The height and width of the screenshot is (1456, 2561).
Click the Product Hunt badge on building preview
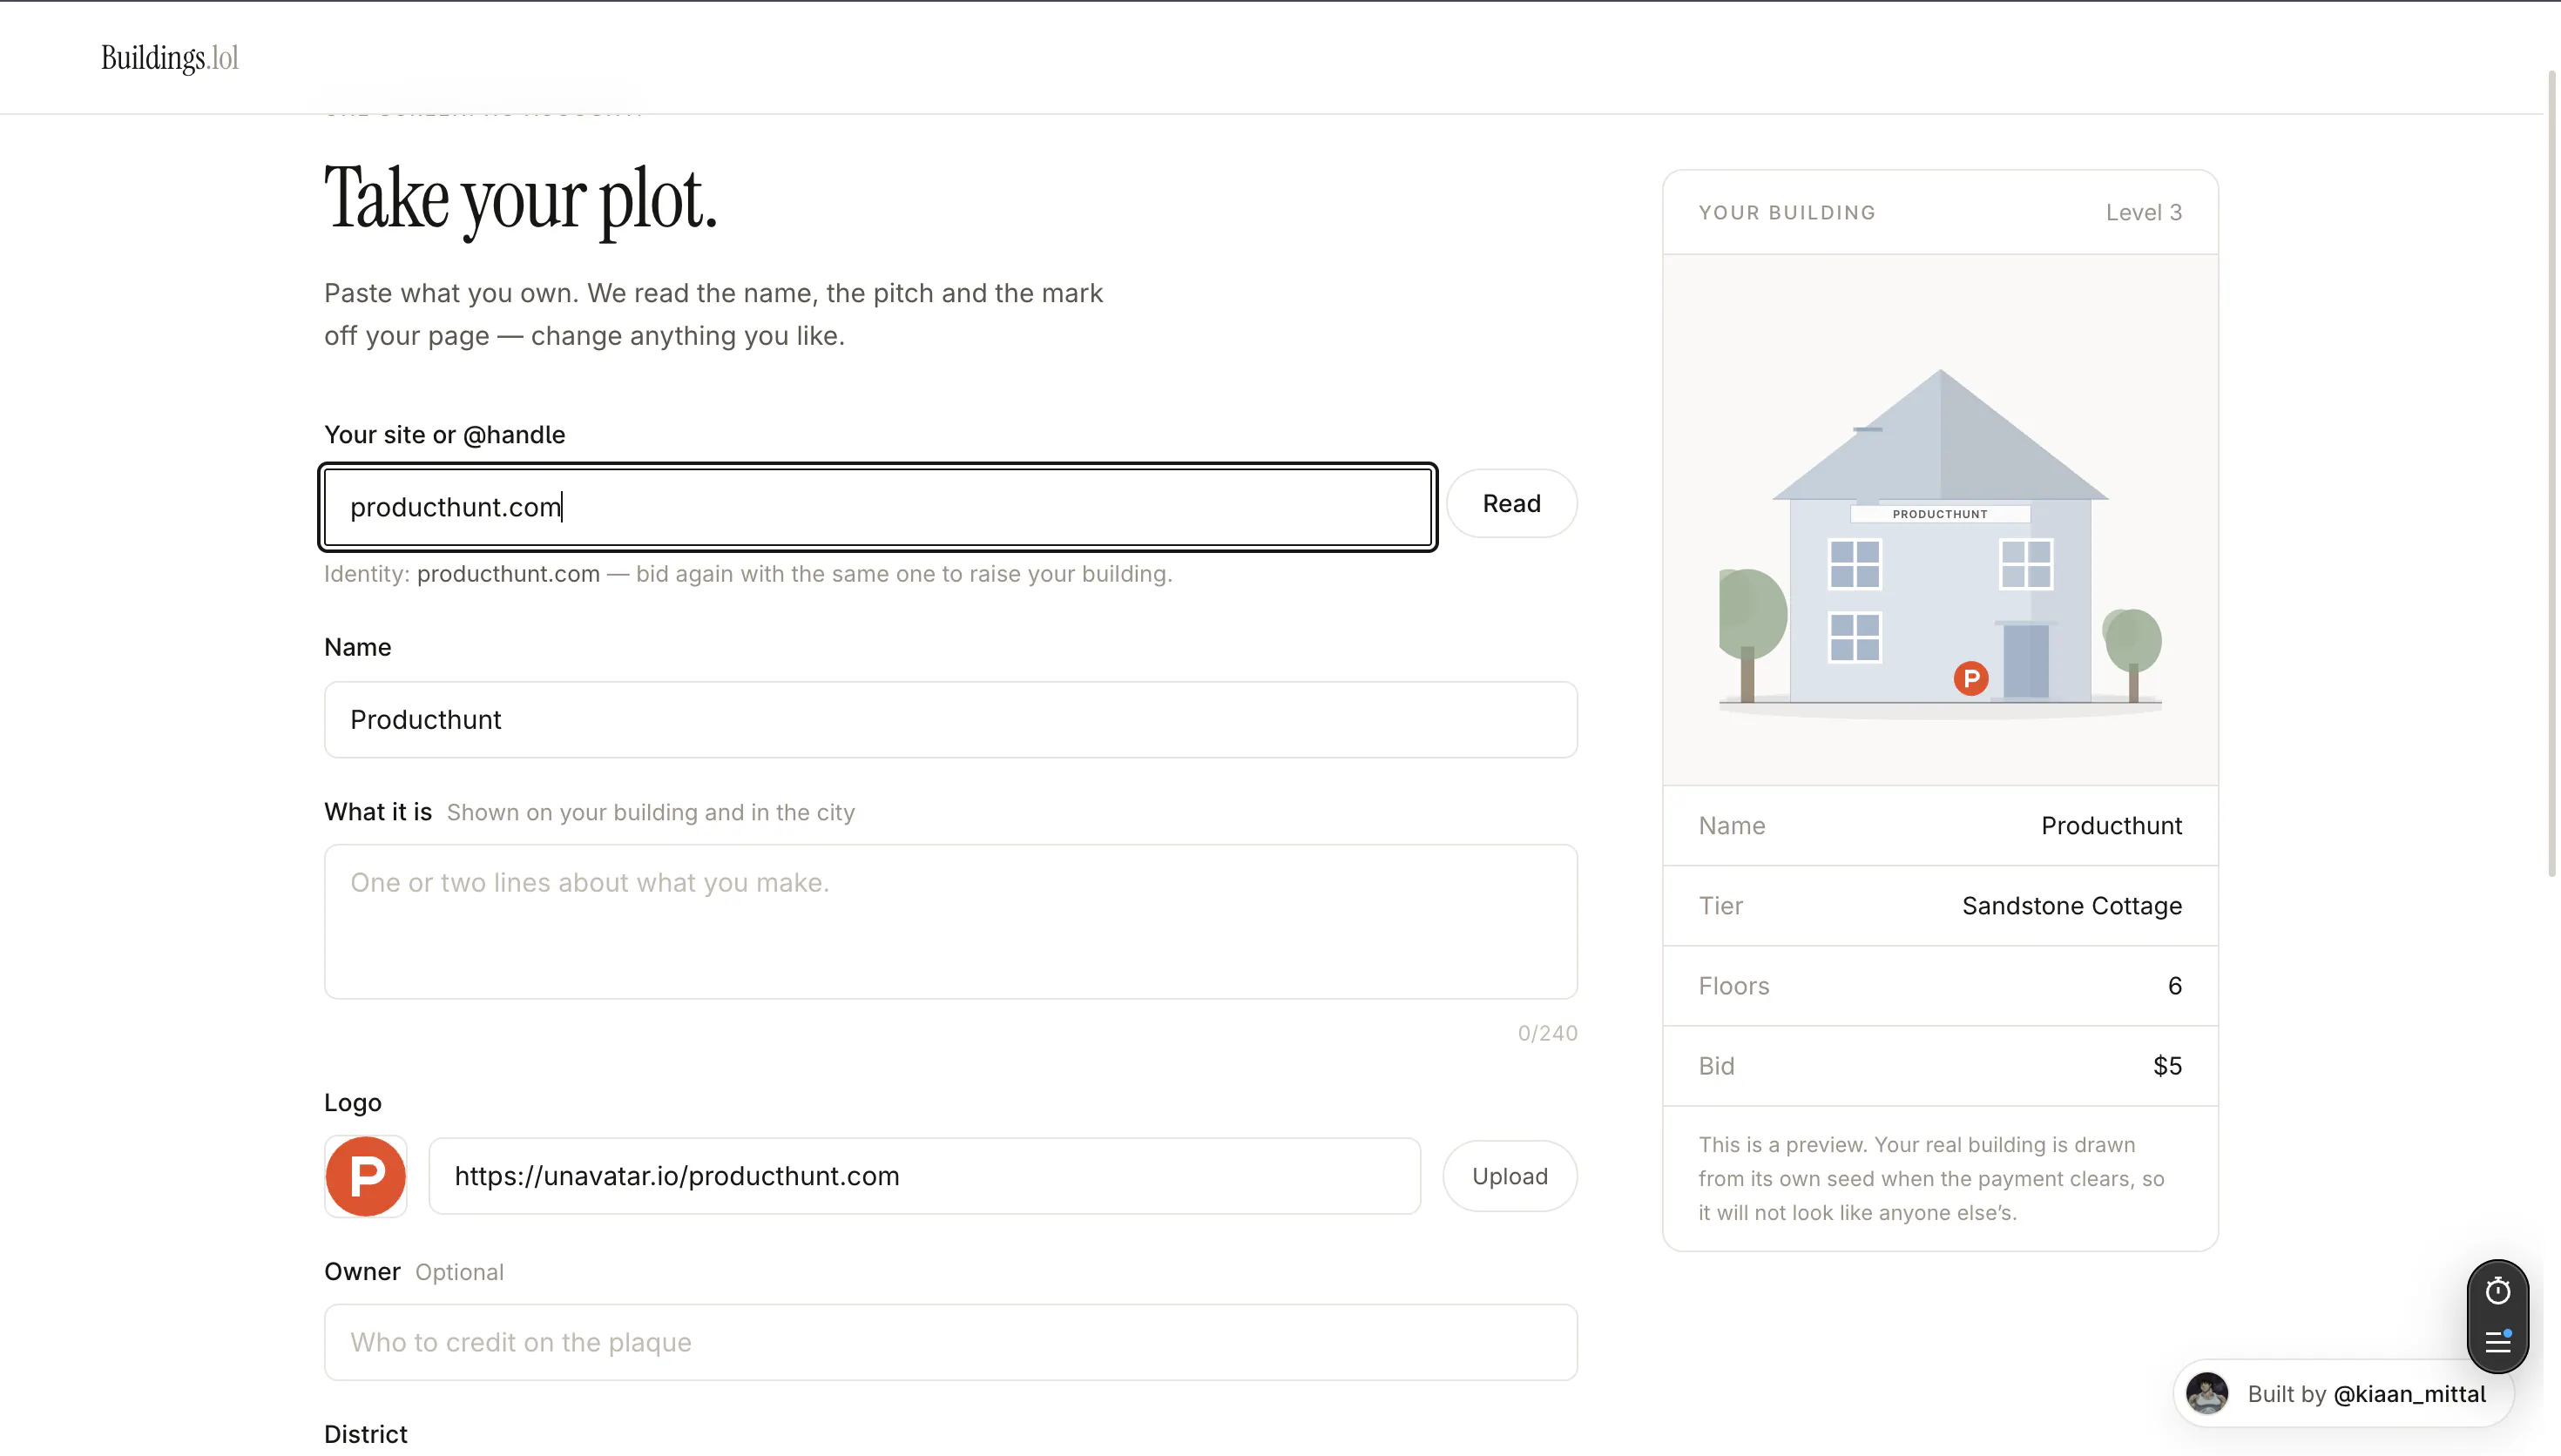[x=1971, y=679]
